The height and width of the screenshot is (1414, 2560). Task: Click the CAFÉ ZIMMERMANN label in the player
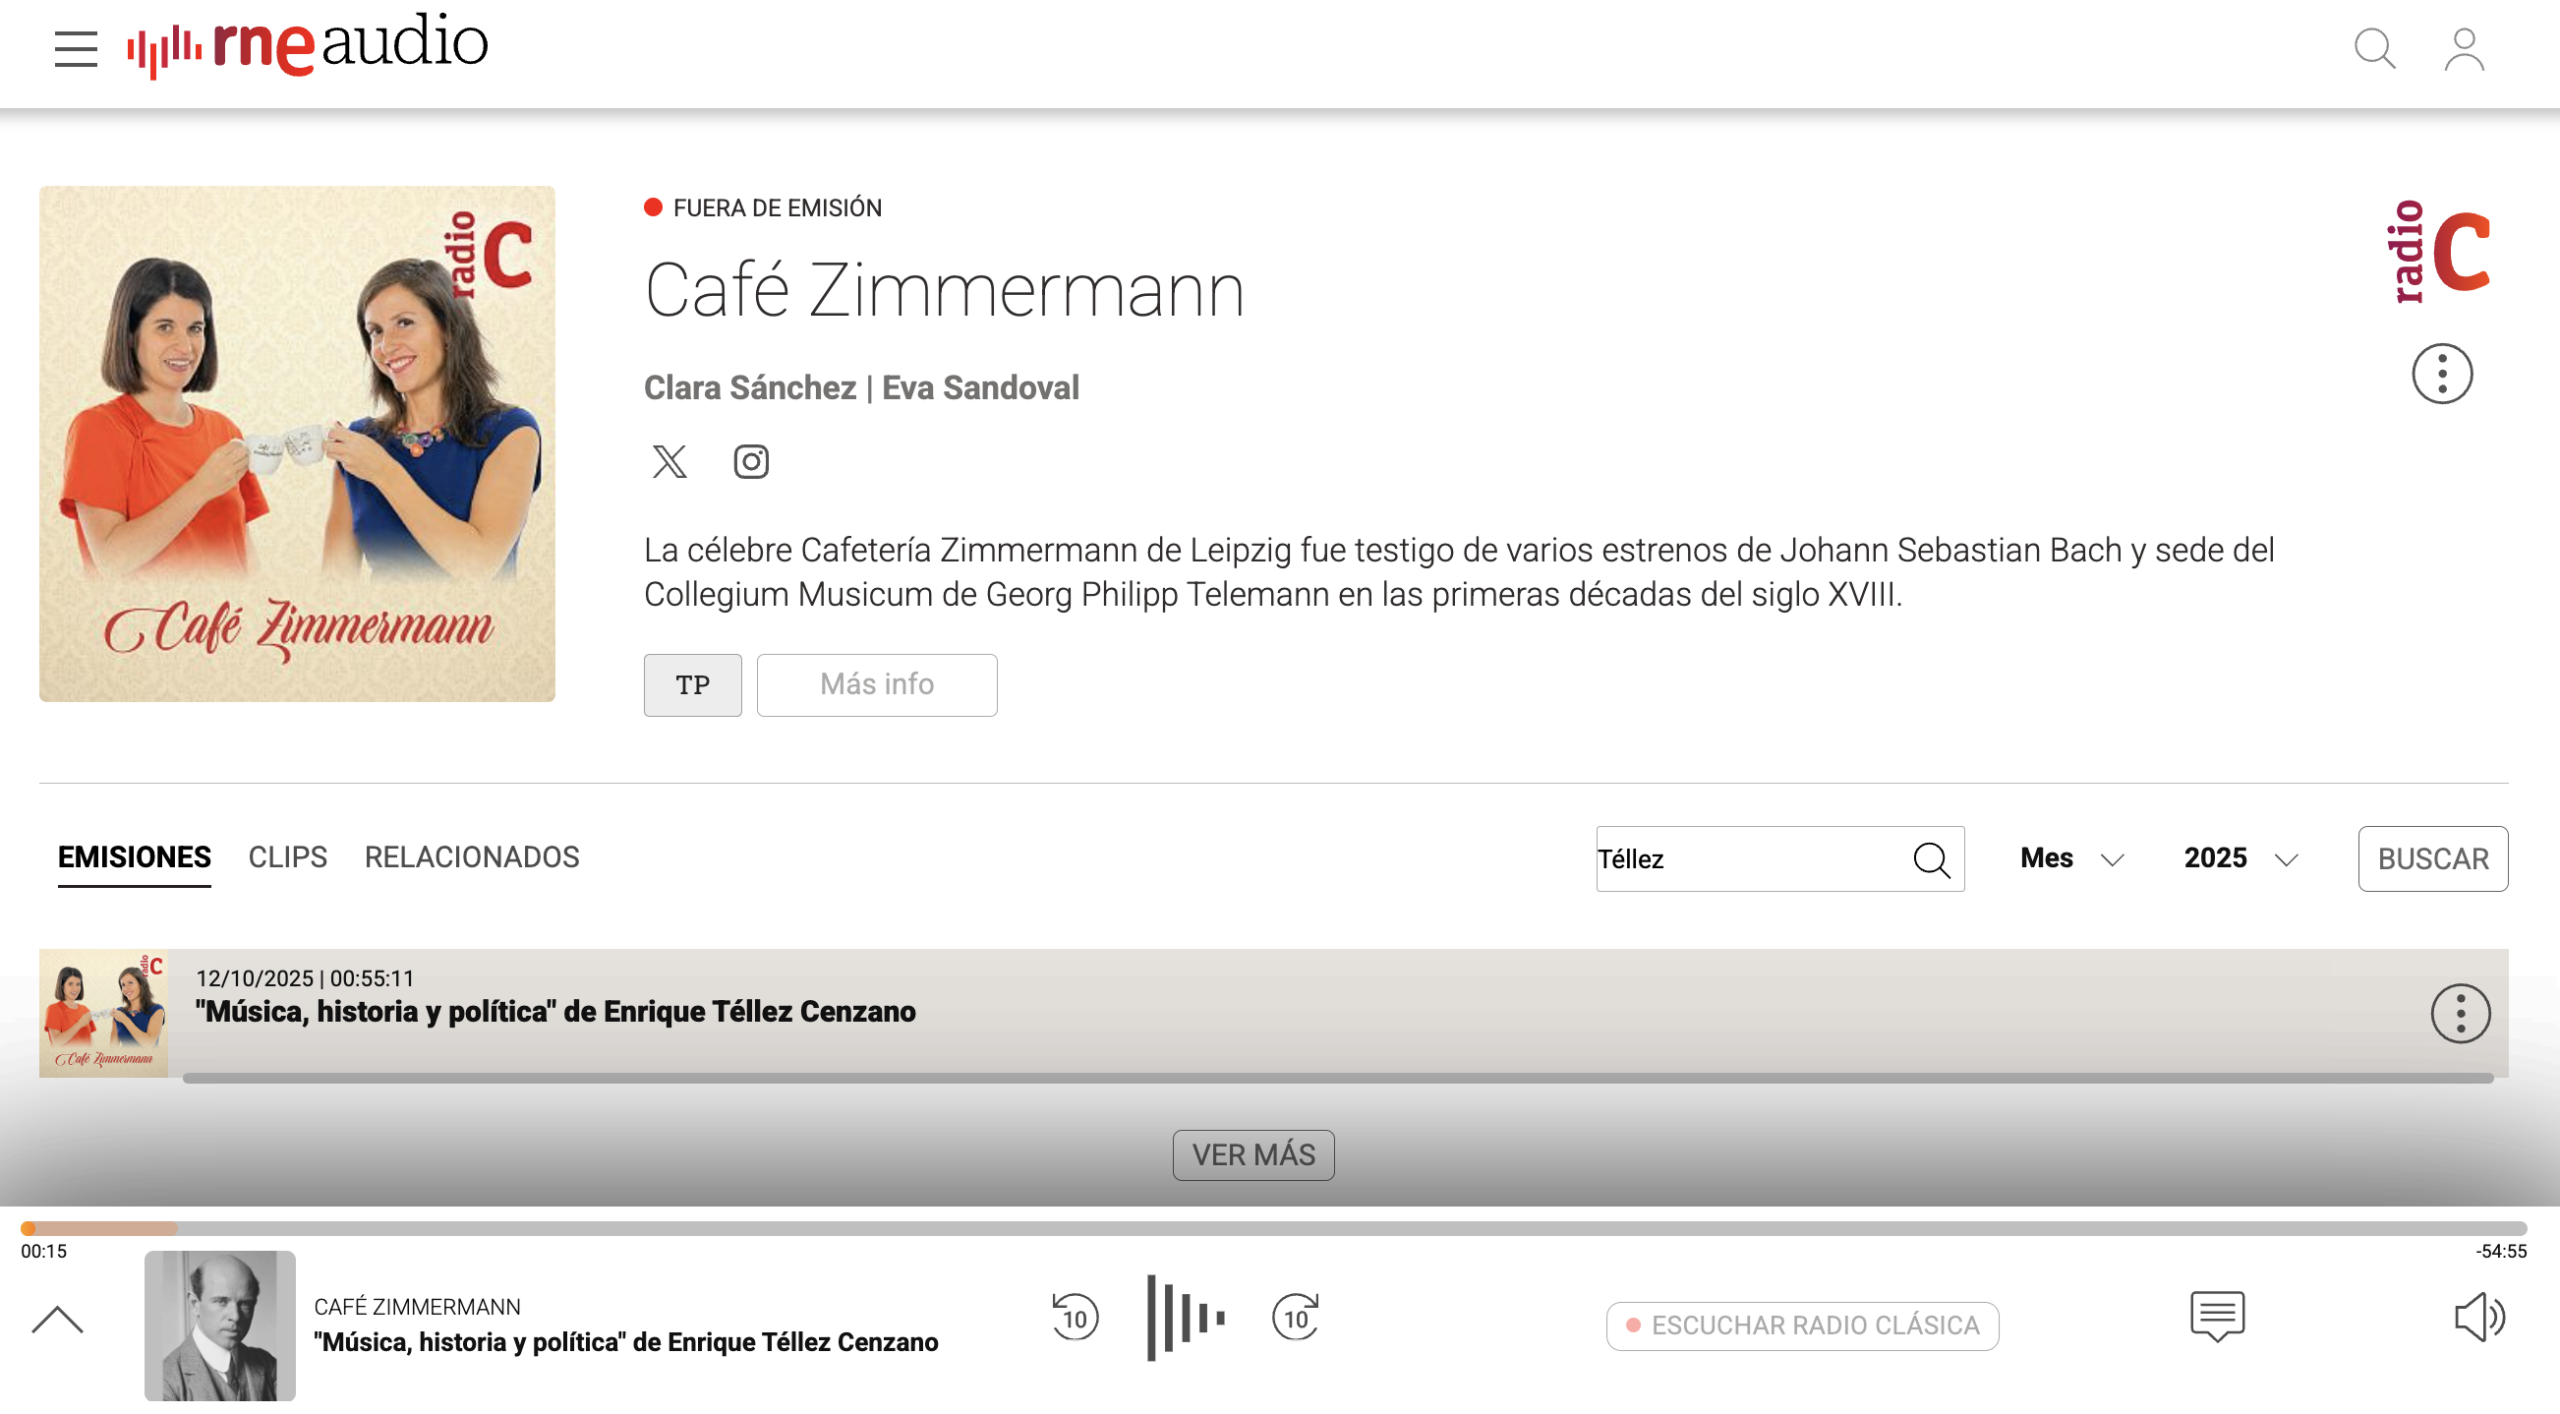point(417,1307)
